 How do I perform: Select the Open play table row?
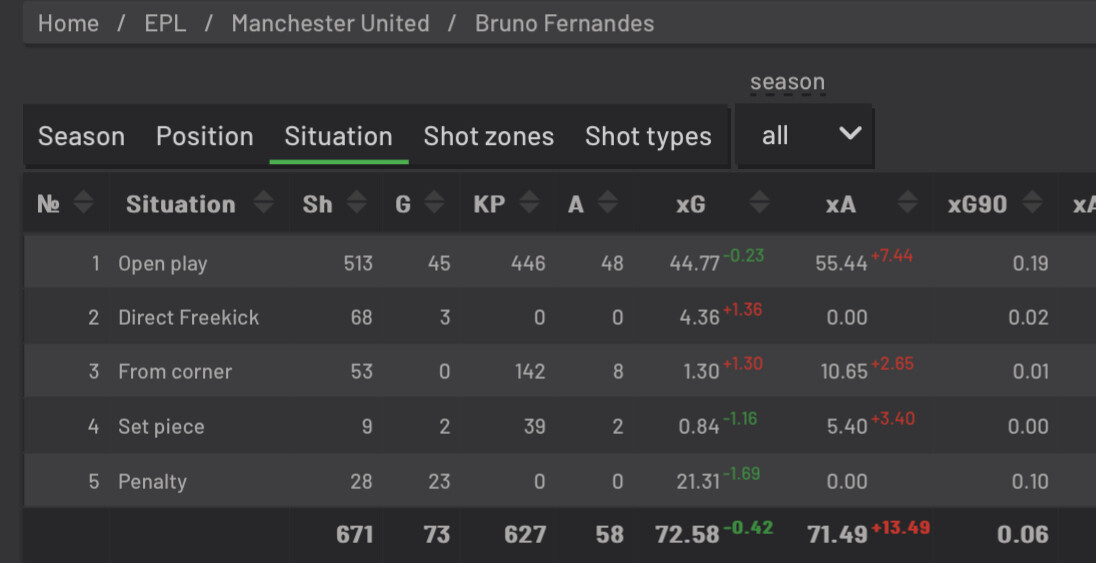(x=559, y=263)
